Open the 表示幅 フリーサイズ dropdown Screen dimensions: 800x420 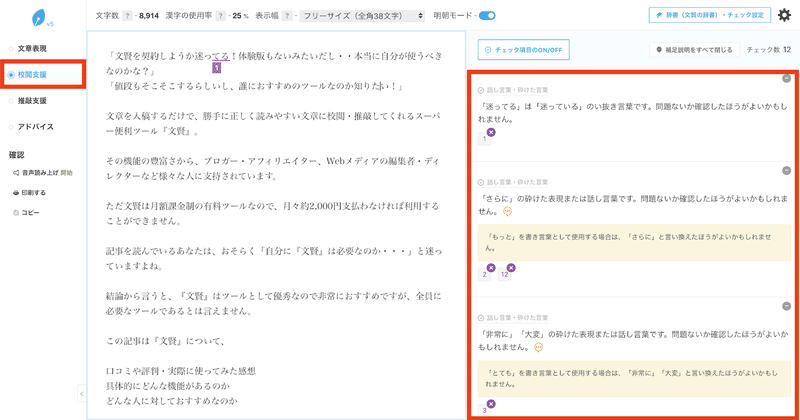coord(362,16)
